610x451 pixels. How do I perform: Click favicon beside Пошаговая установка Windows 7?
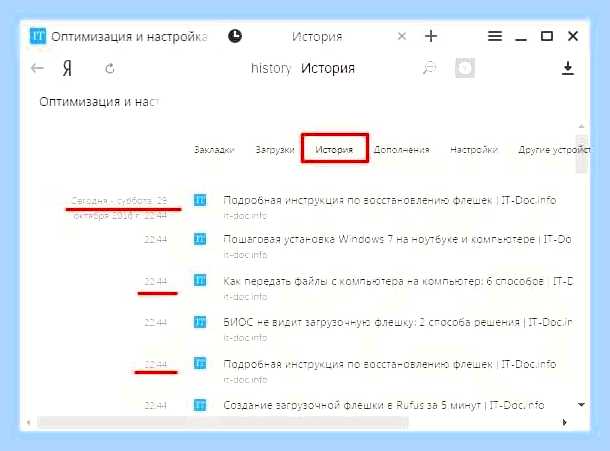tap(200, 239)
